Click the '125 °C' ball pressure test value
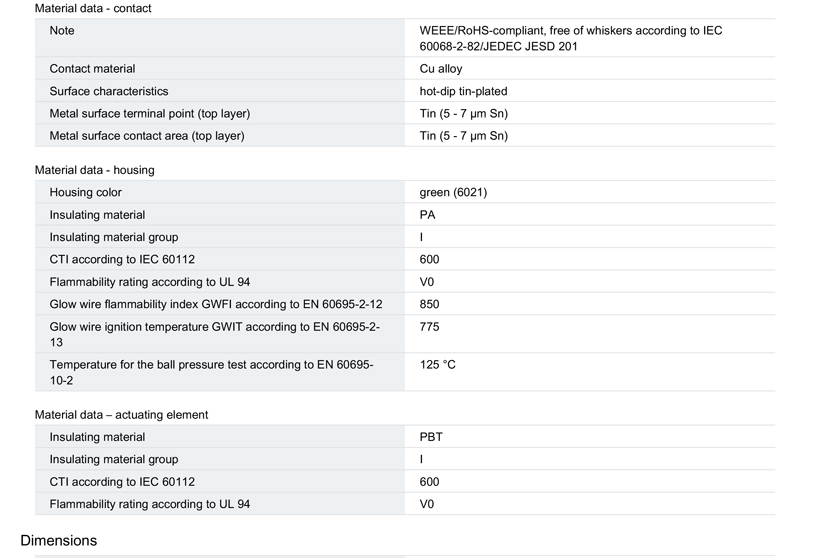 point(437,365)
